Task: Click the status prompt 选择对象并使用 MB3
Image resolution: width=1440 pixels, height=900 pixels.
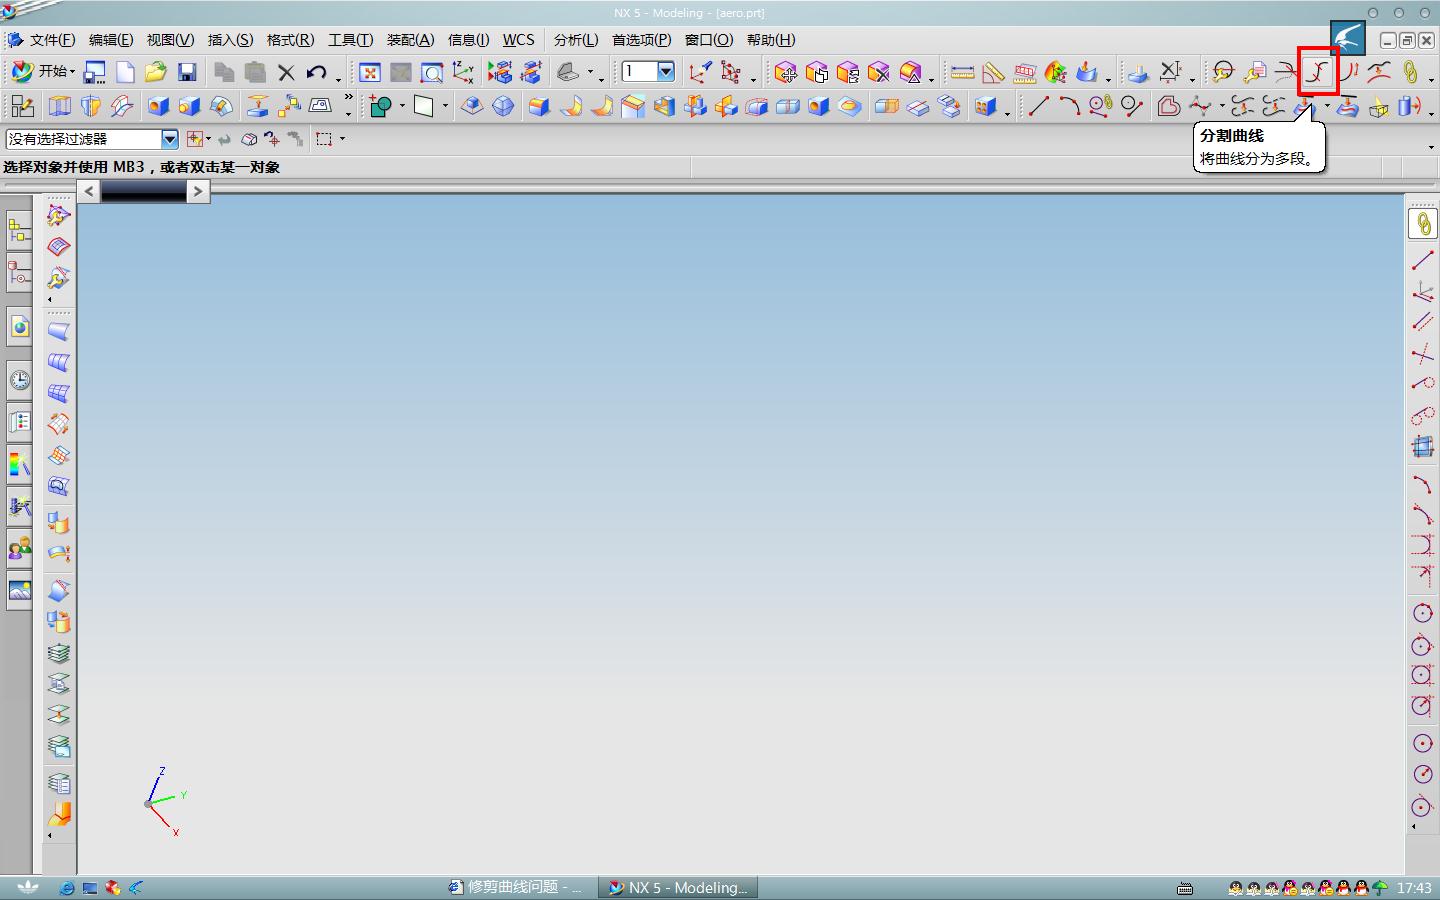Action: pyautogui.click(x=141, y=167)
